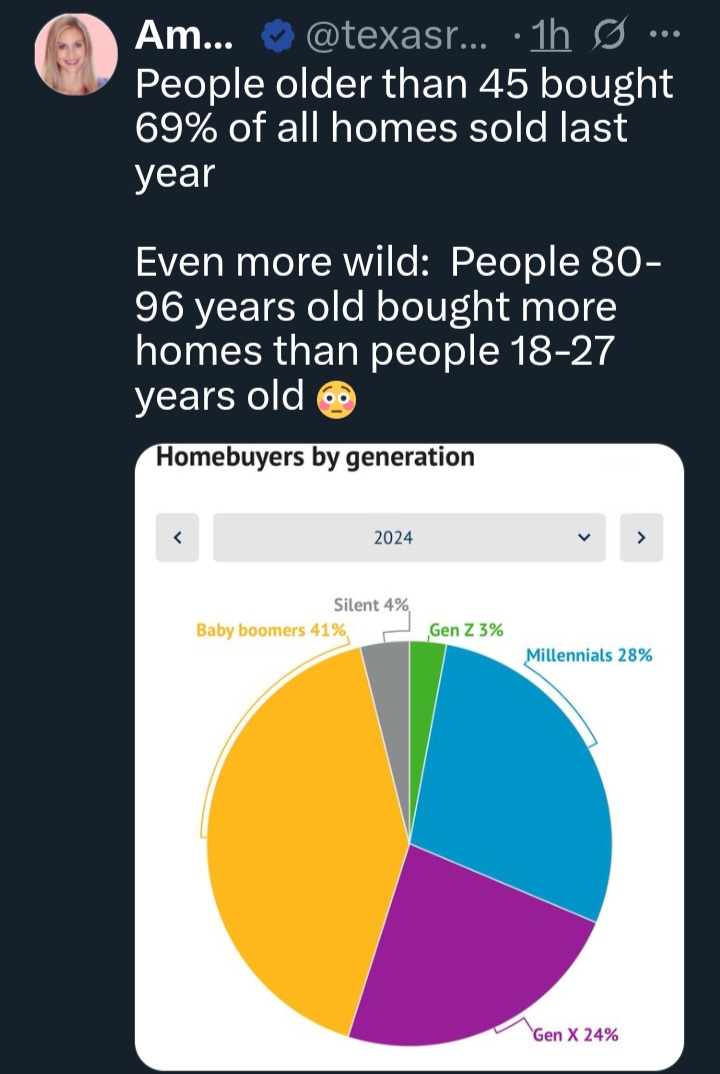Click the Grok slashed-circle icon
The image size is (720, 1074).
click(x=610, y=37)
